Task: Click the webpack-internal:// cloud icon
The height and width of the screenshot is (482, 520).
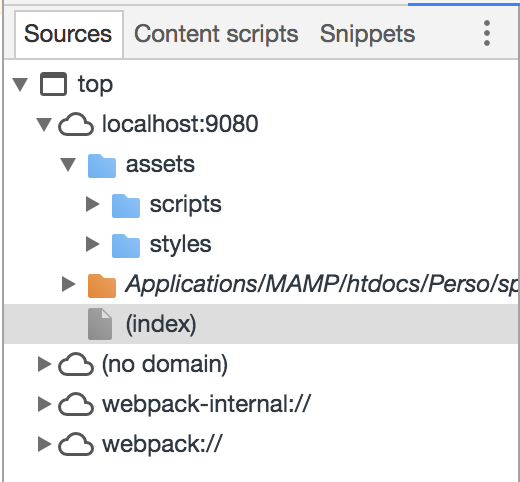Action: pyautogui.click(x=76, y=404)
